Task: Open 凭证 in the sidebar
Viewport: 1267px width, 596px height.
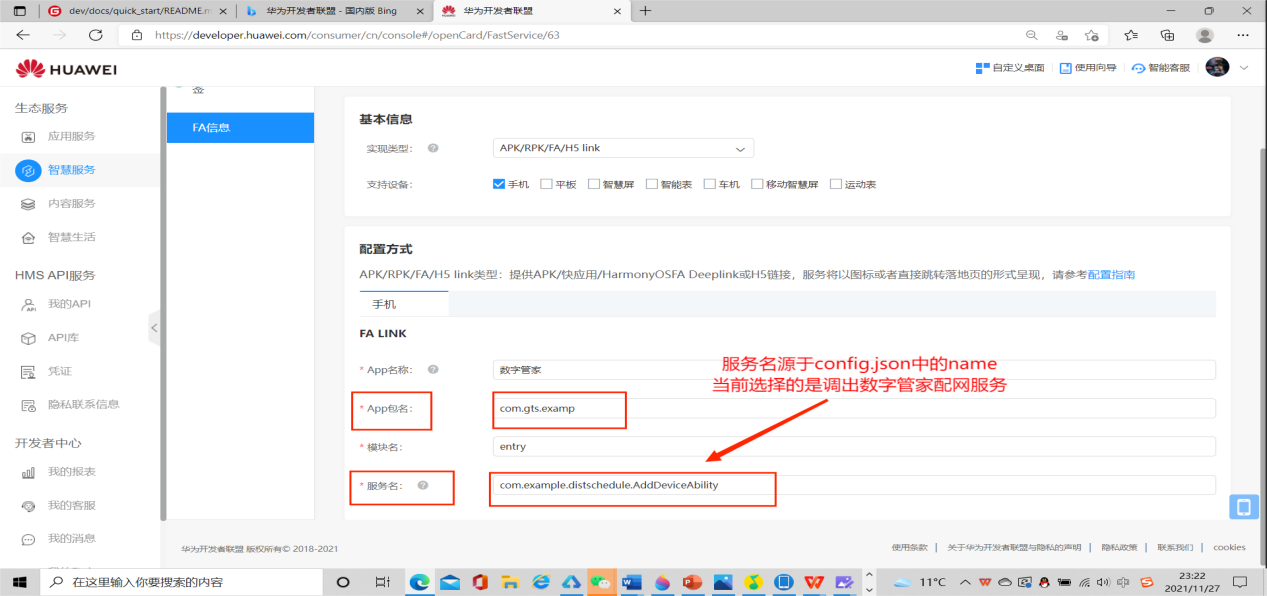Action: (x=59, y=371)
